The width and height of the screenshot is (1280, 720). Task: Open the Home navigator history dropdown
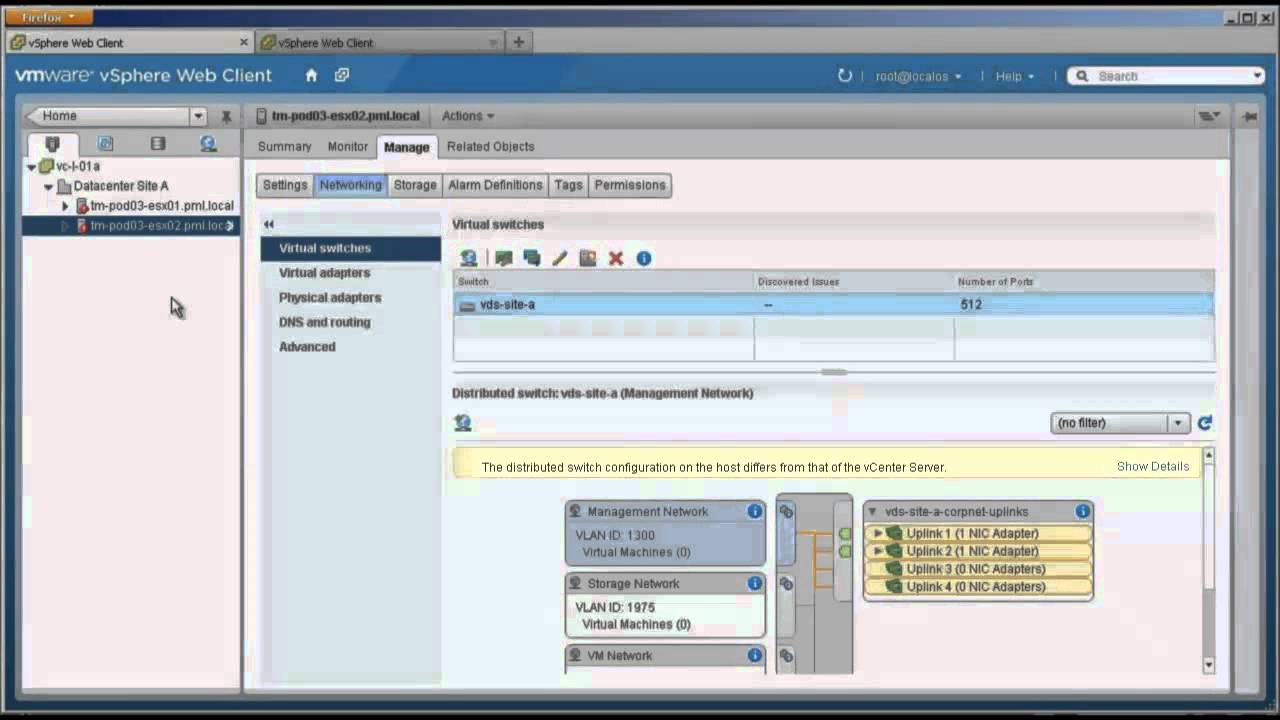click(x=198, y=116)
